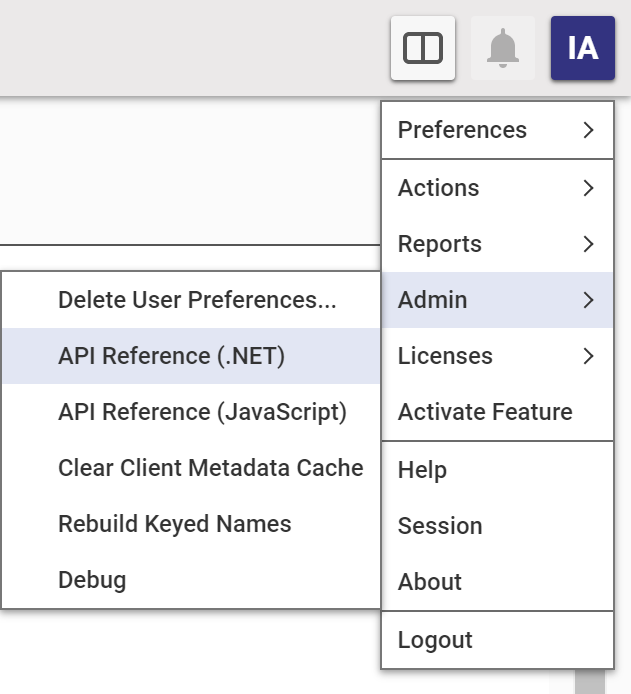Select Clear Client Metadata Cache
Image resolution: width=631 pixels, height=694 pixels.
pos(210,468)
